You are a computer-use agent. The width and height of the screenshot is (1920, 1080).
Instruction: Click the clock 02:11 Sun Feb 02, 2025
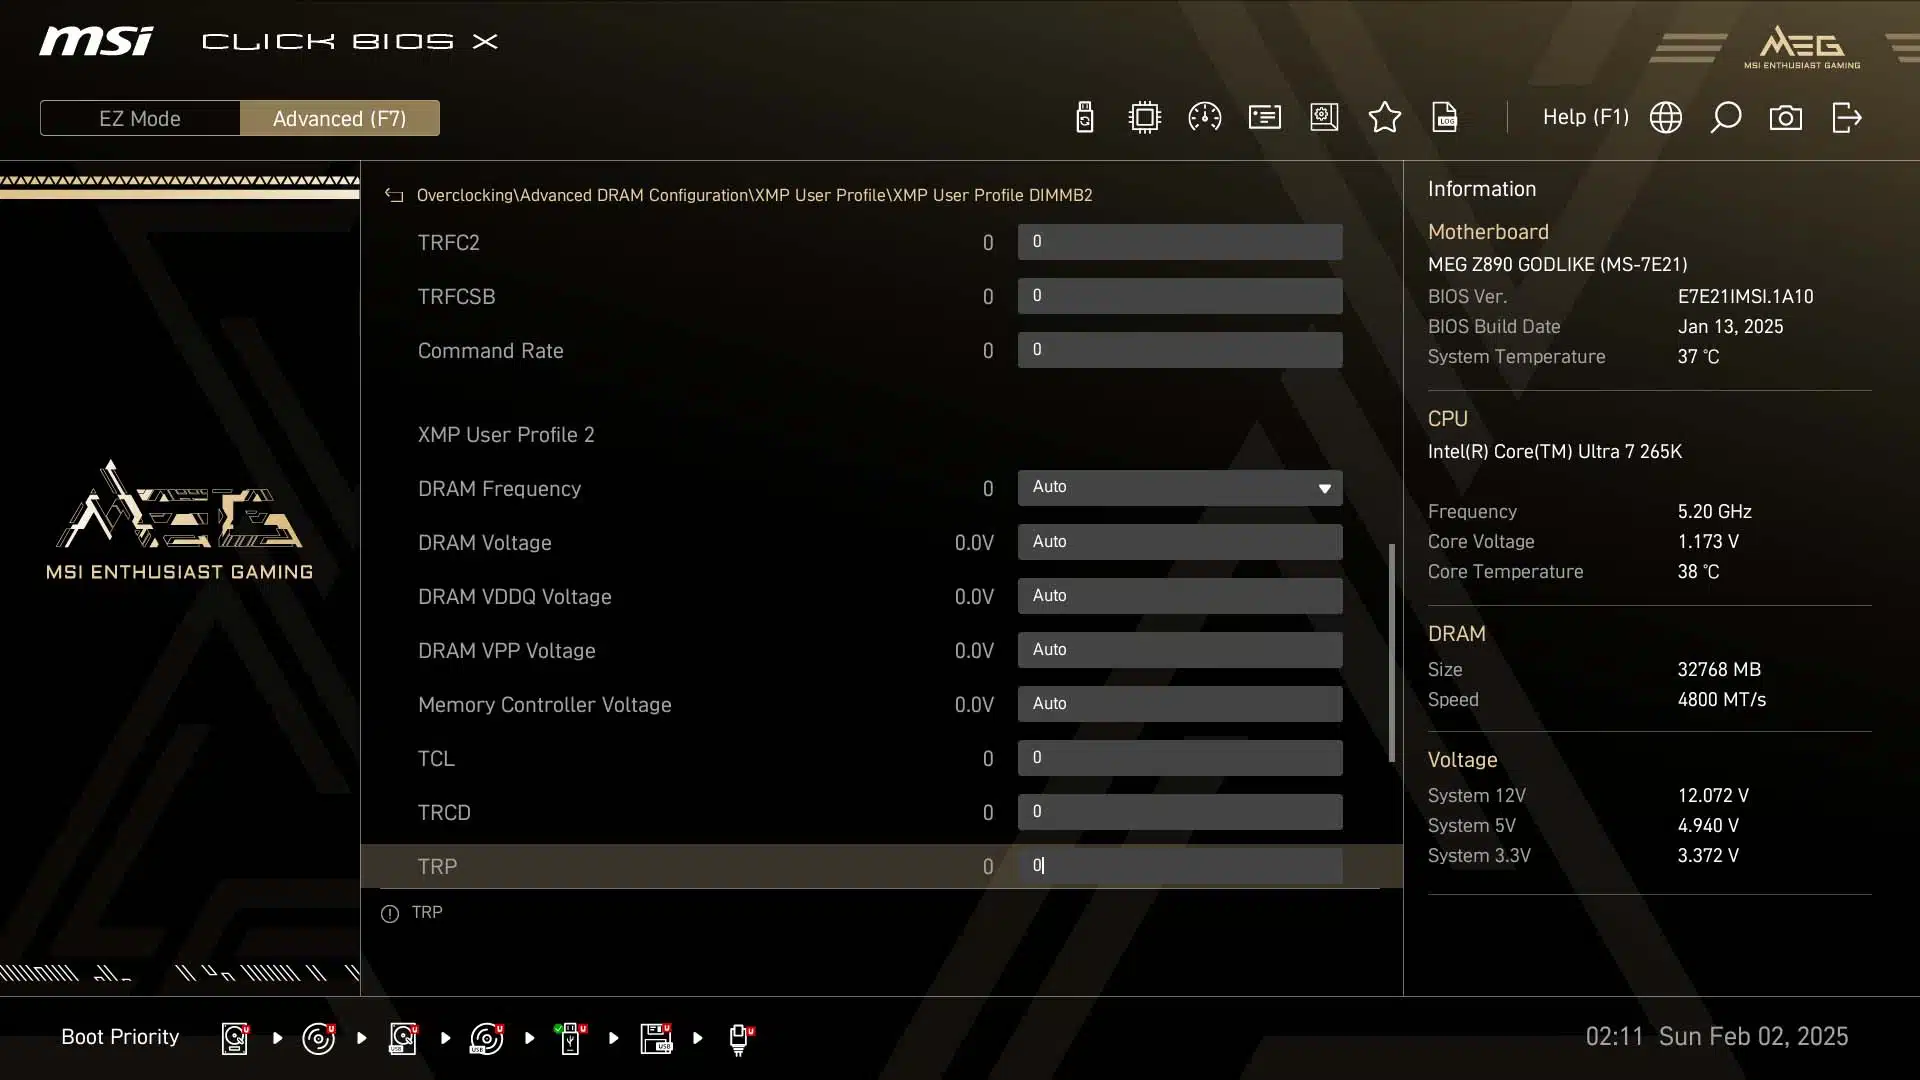tap(1716, 1037)
